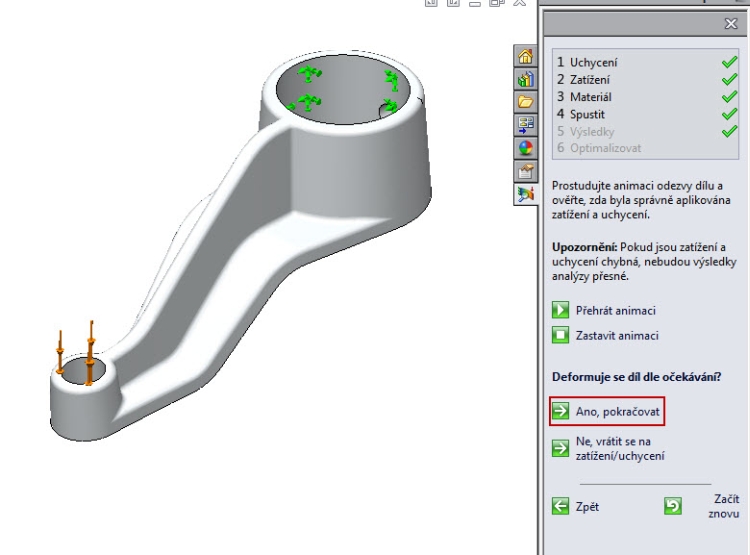Click the Zastavit animaci link text
750x555 pixels.
coord(617,335)
